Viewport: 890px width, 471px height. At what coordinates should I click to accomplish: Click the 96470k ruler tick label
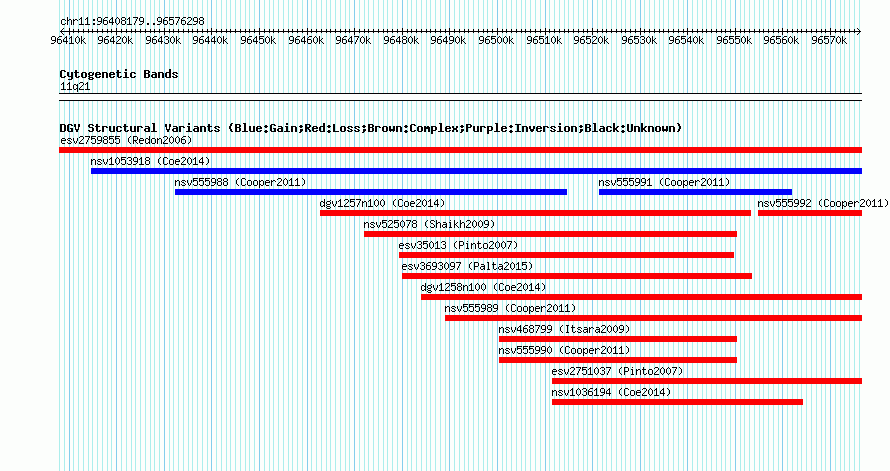354,40
